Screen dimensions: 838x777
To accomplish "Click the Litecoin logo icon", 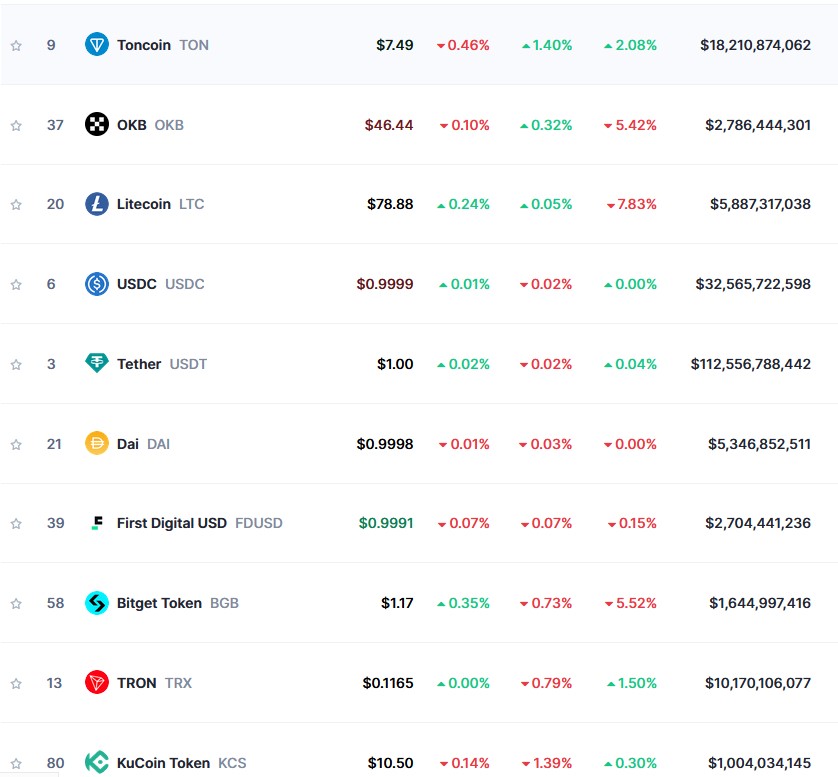I will click(97, 204).
